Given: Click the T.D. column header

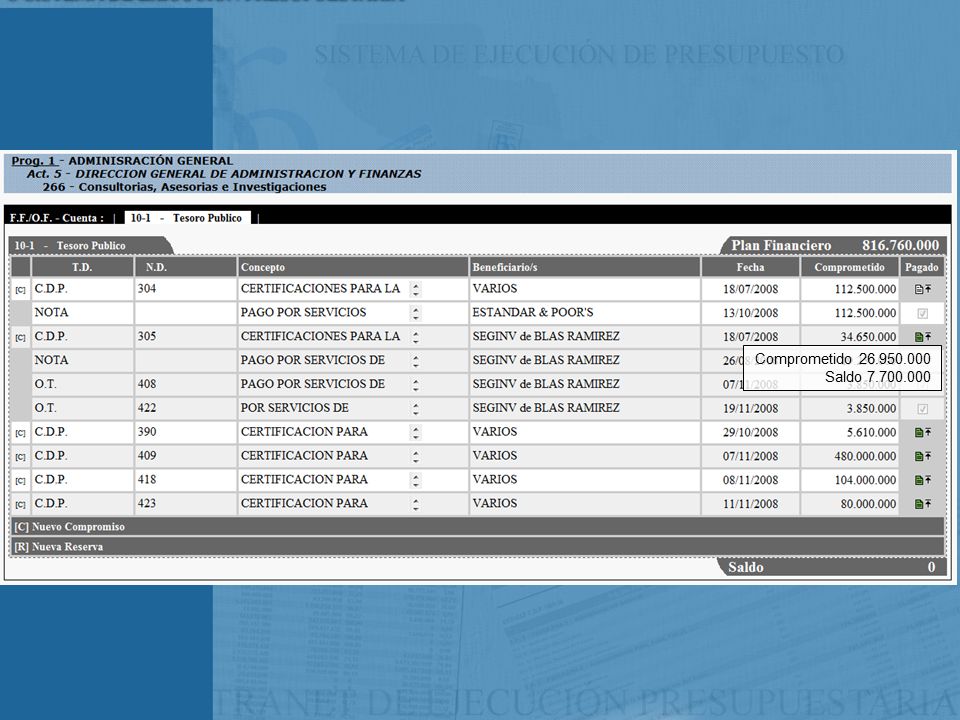Looking at the screenshot, I should click(x=82, y=267).
